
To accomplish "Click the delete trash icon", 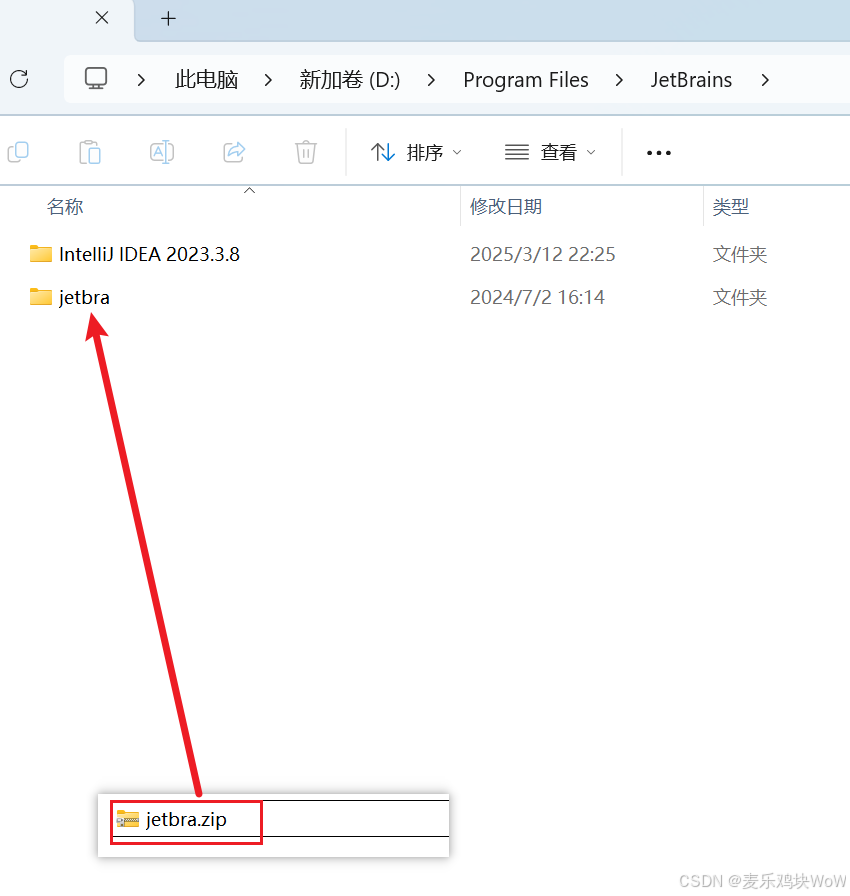I will (306, 152).
